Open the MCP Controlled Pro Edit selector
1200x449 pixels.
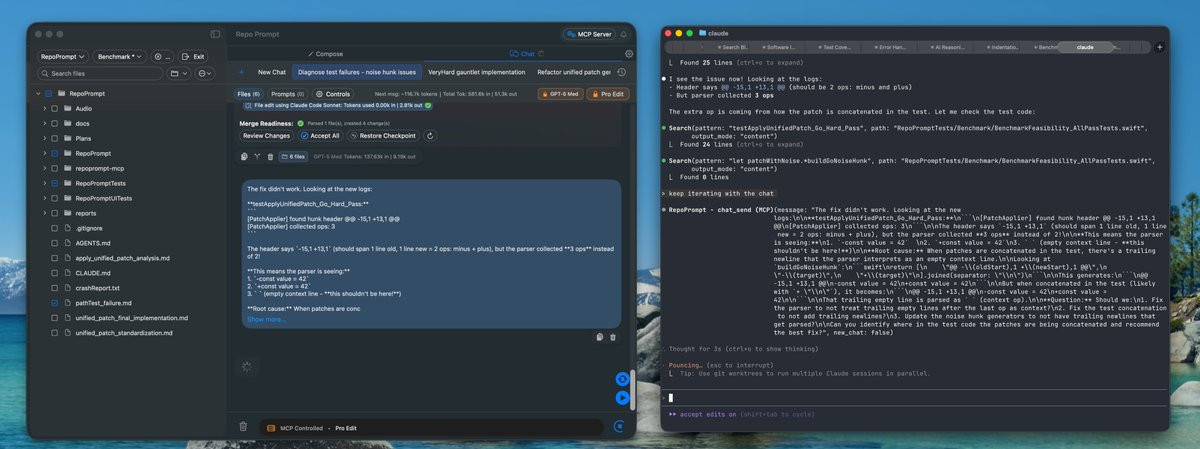click(x=434, y=427)
